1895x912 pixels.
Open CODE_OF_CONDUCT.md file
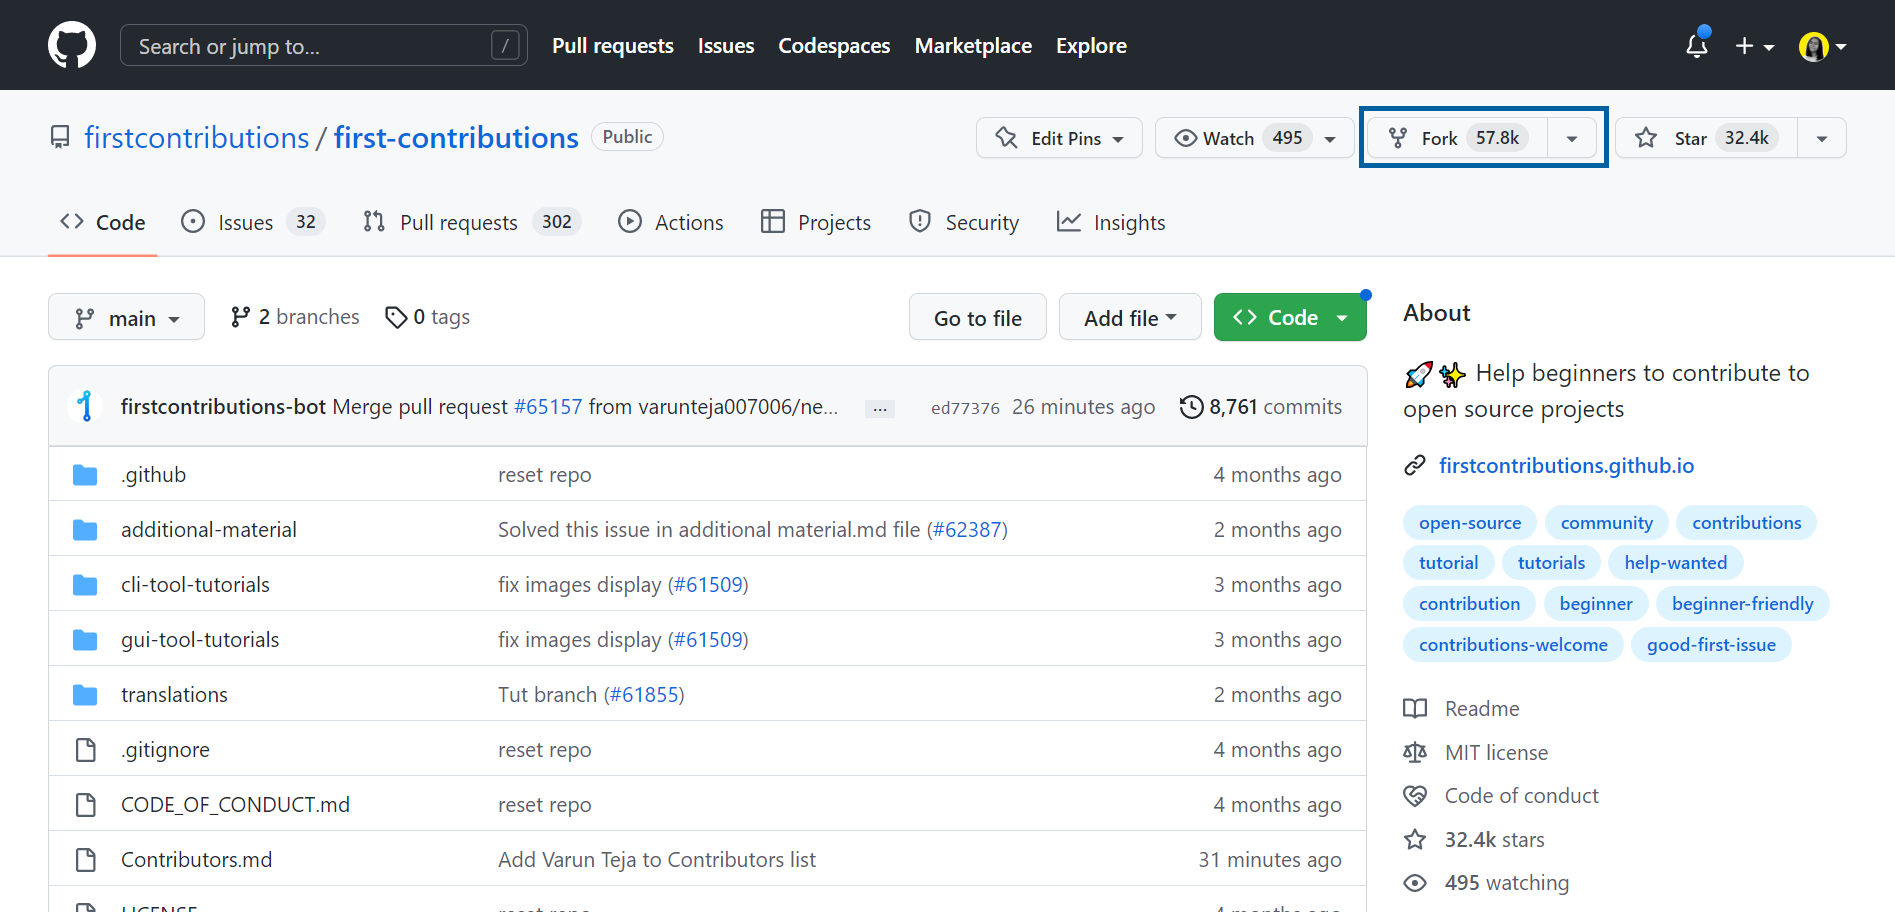pos(235,805)
